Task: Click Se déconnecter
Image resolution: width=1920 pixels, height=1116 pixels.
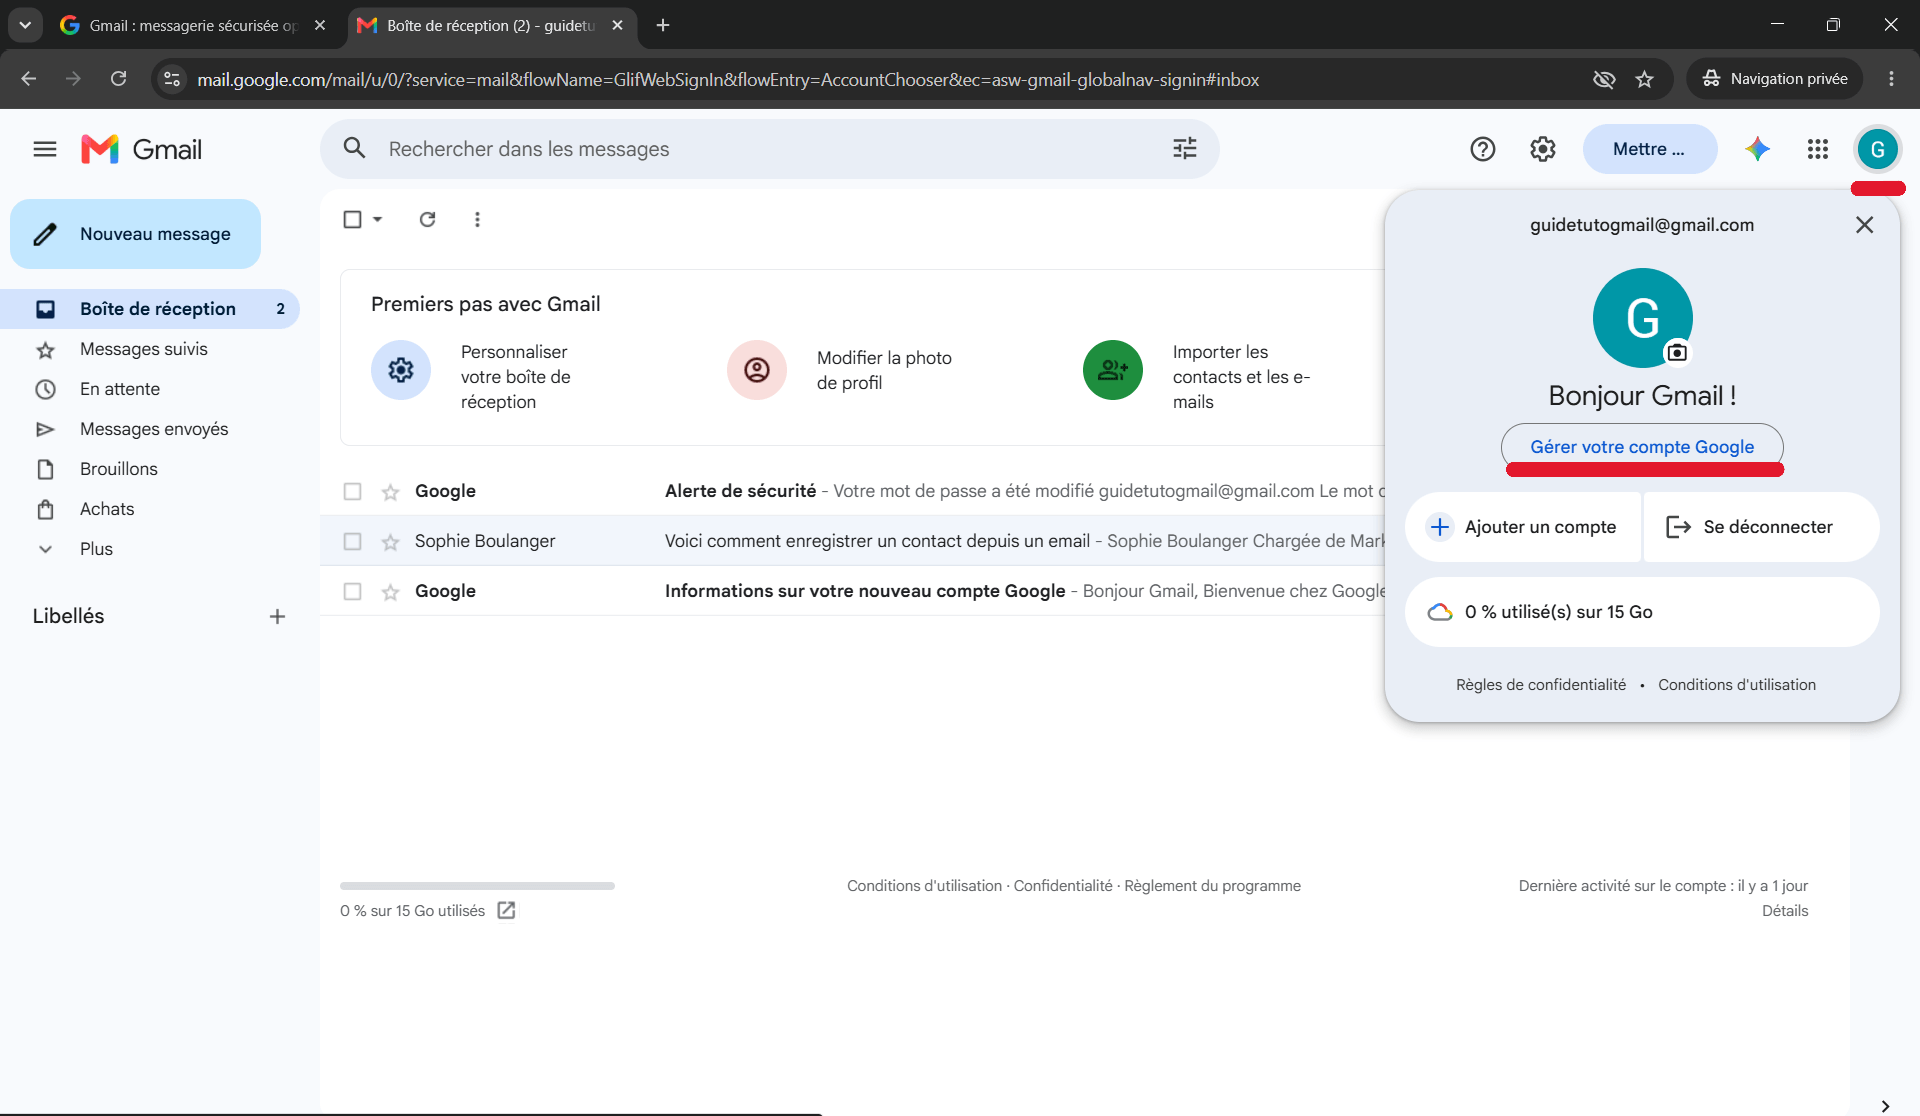Action: 1761,527
